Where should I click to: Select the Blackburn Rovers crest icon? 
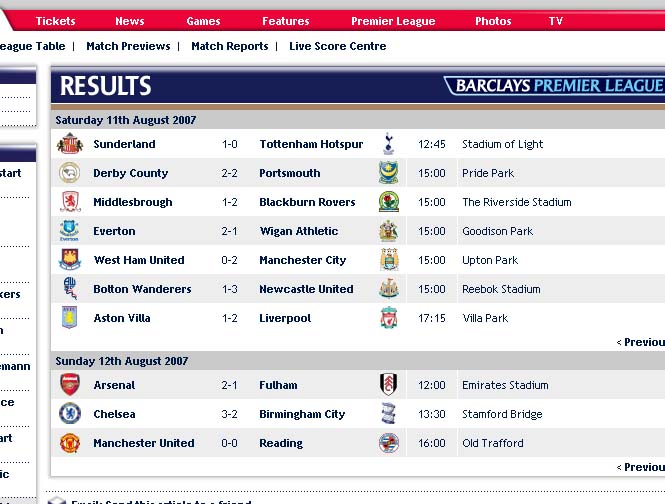pyautogui.click(x=388, y=202)
